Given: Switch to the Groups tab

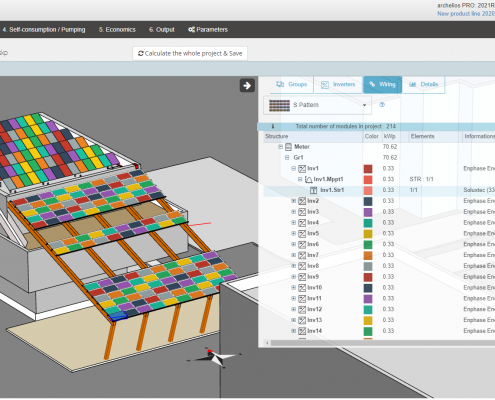Looking at the screenshot, I should [292, 84].
